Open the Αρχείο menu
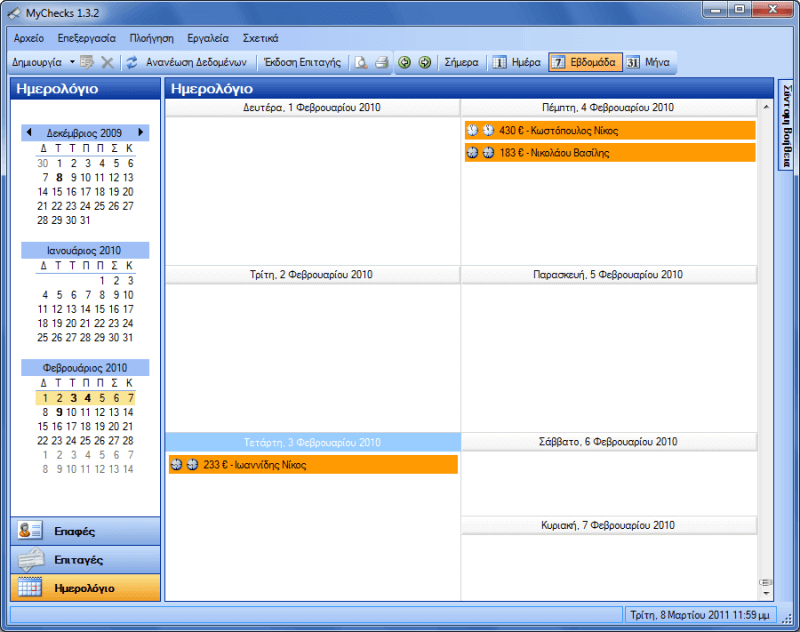The image size is (800, 632). point(29,37)
